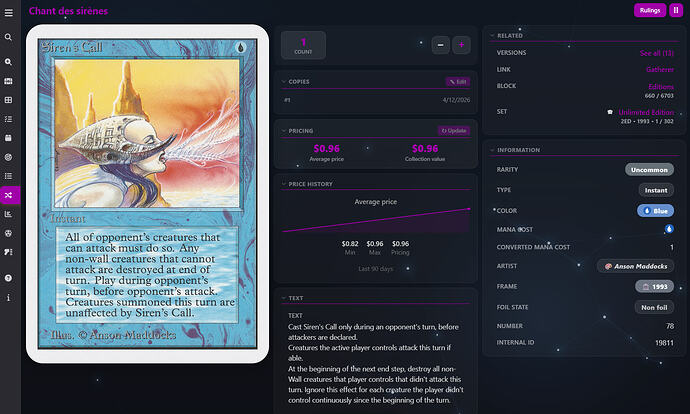Click the count box showing 1
The width and height of the screenshot is (690, 414).
click(x=303, y=45)
